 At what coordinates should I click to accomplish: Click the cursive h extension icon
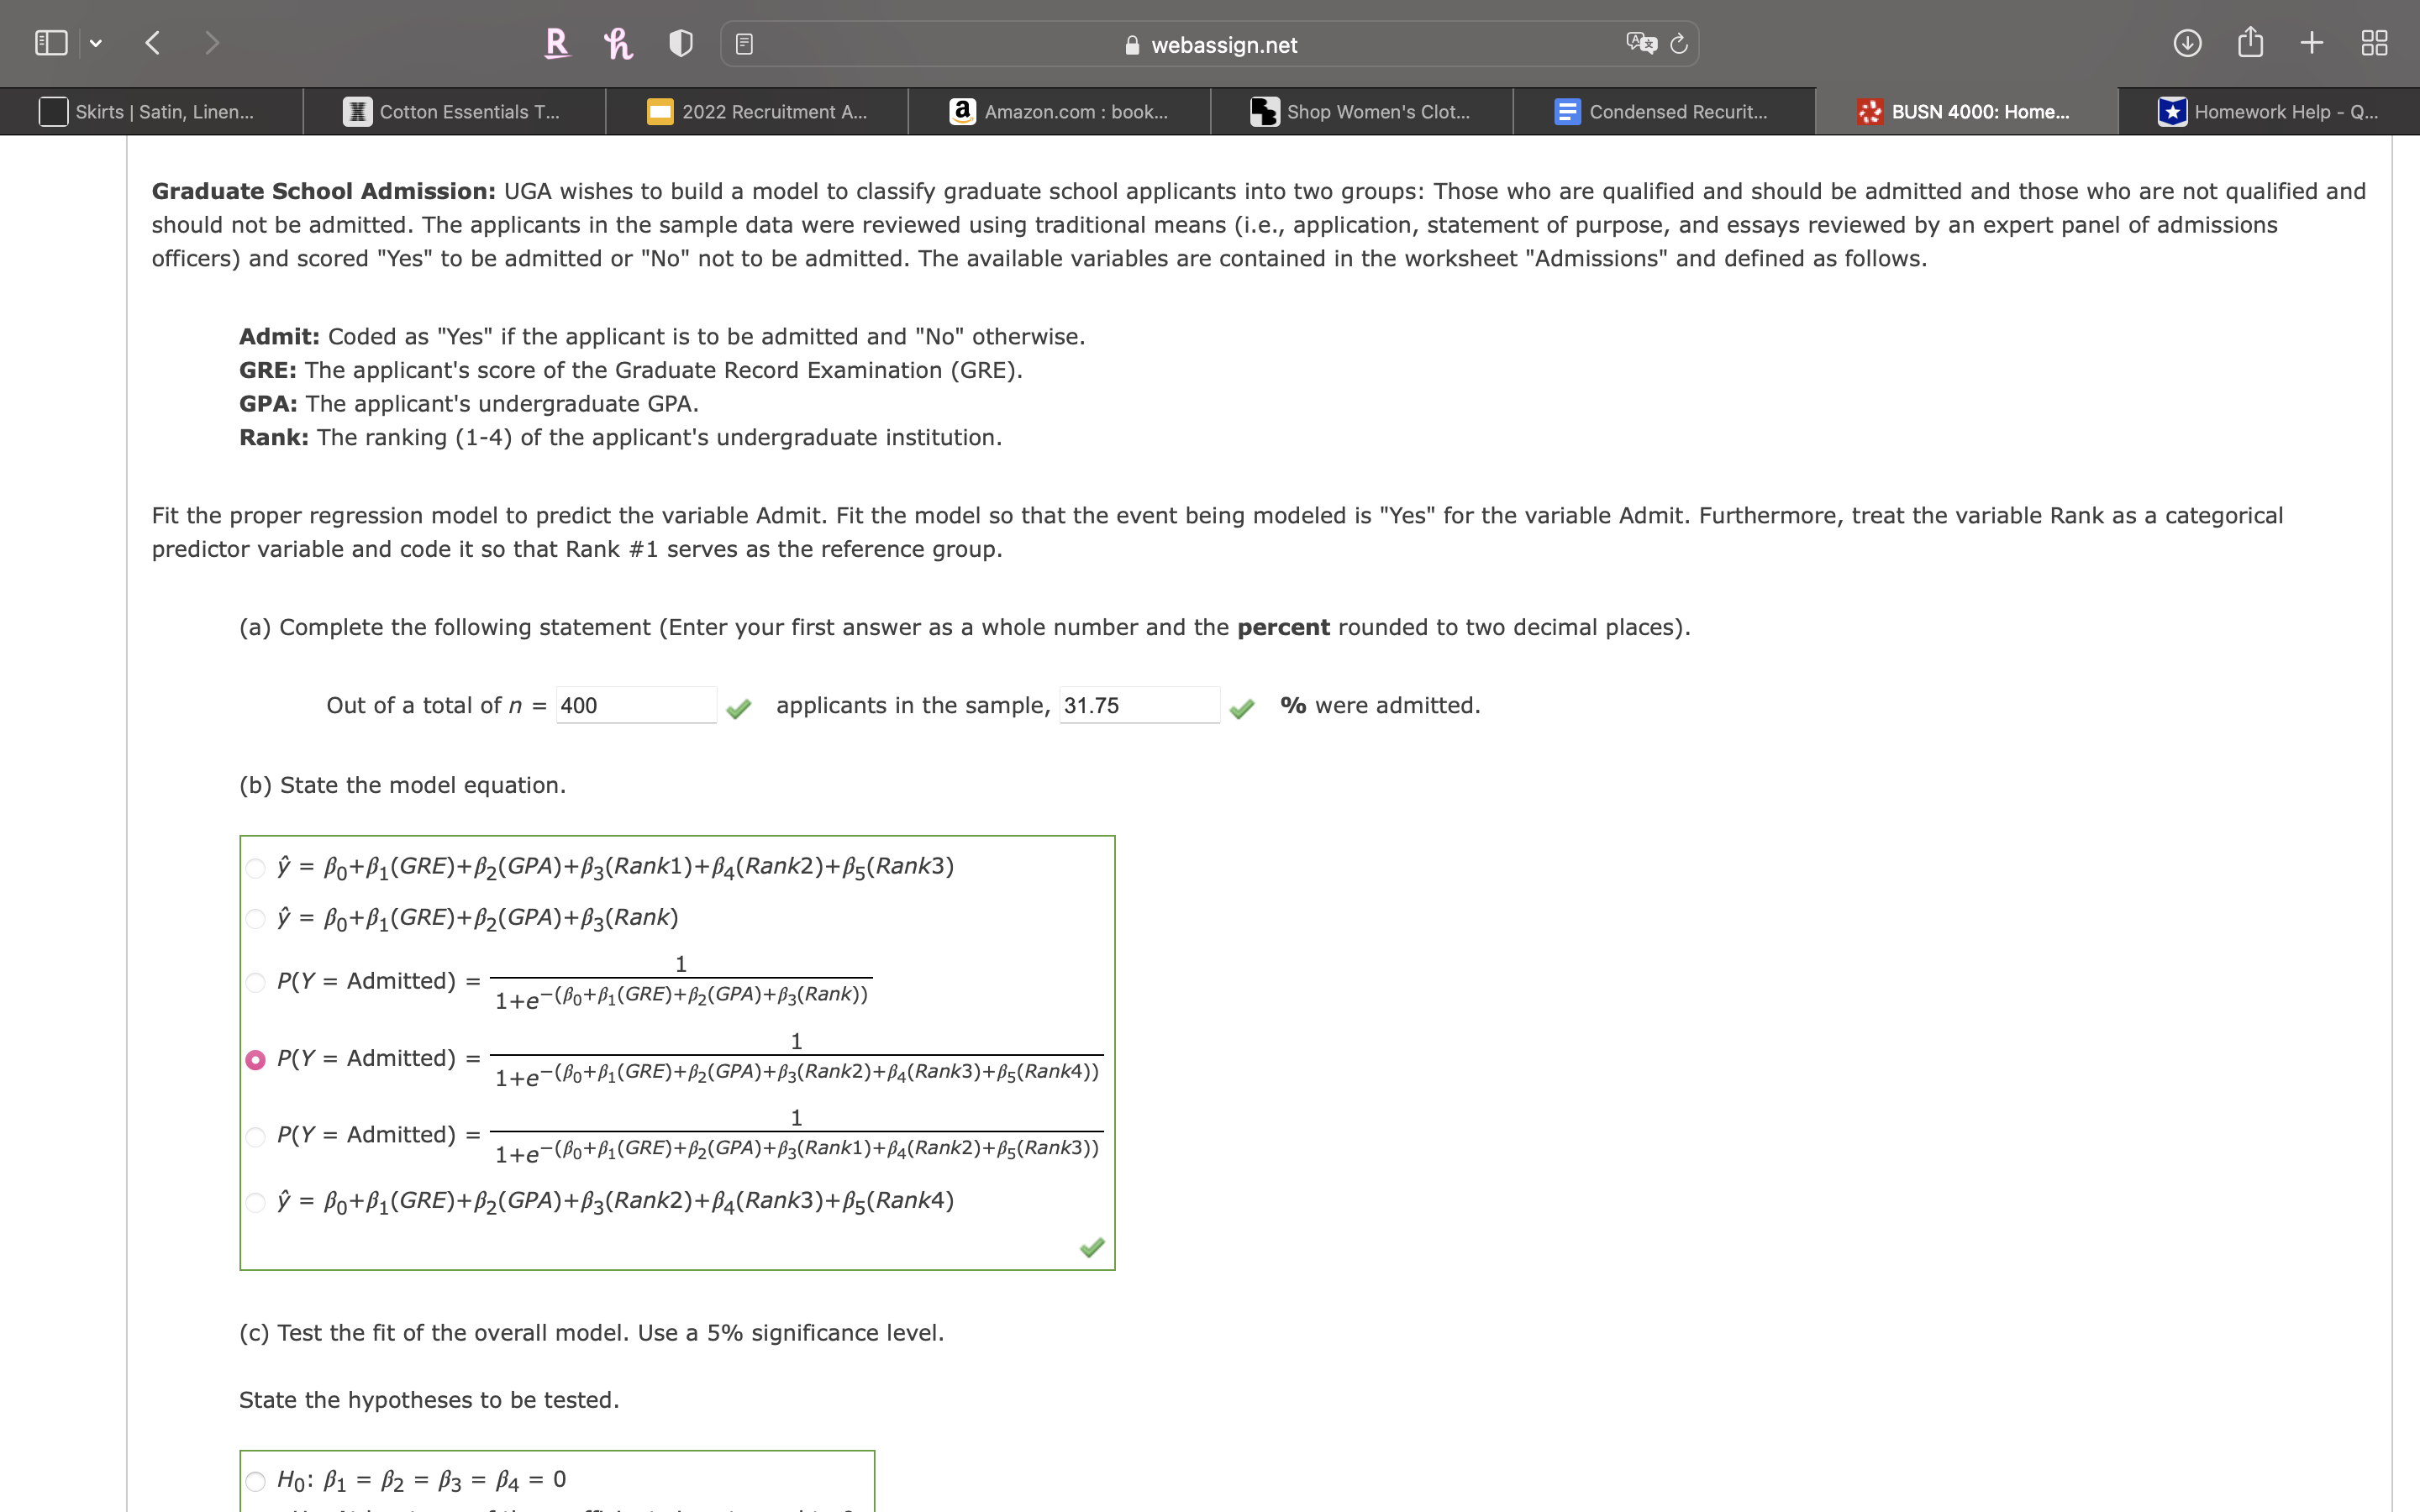point(618,43)
